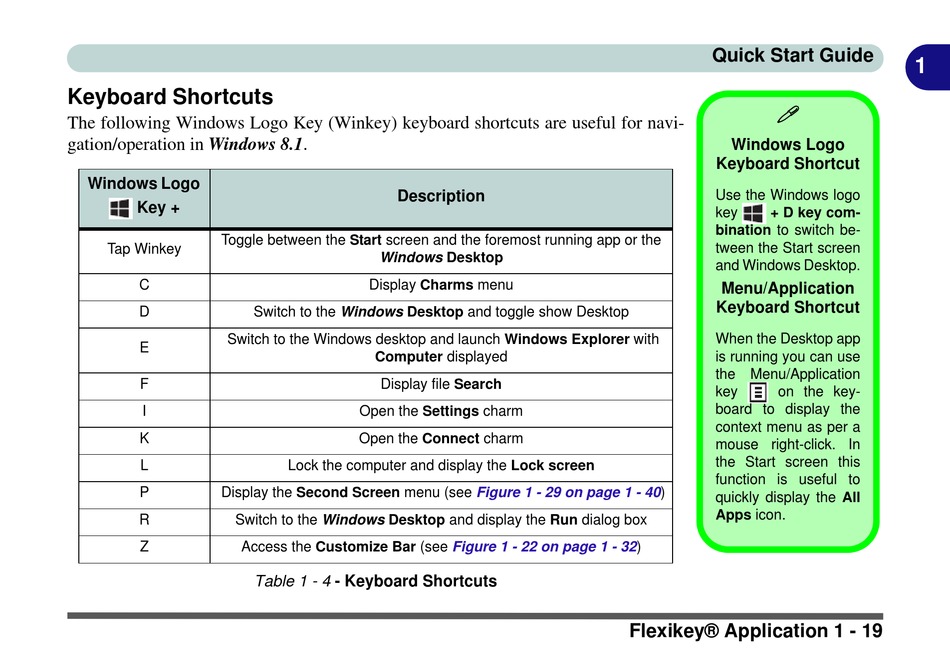Click the Windows logo icon in table header
Viewport: 950px width, 669px height.
click(119, 208)
